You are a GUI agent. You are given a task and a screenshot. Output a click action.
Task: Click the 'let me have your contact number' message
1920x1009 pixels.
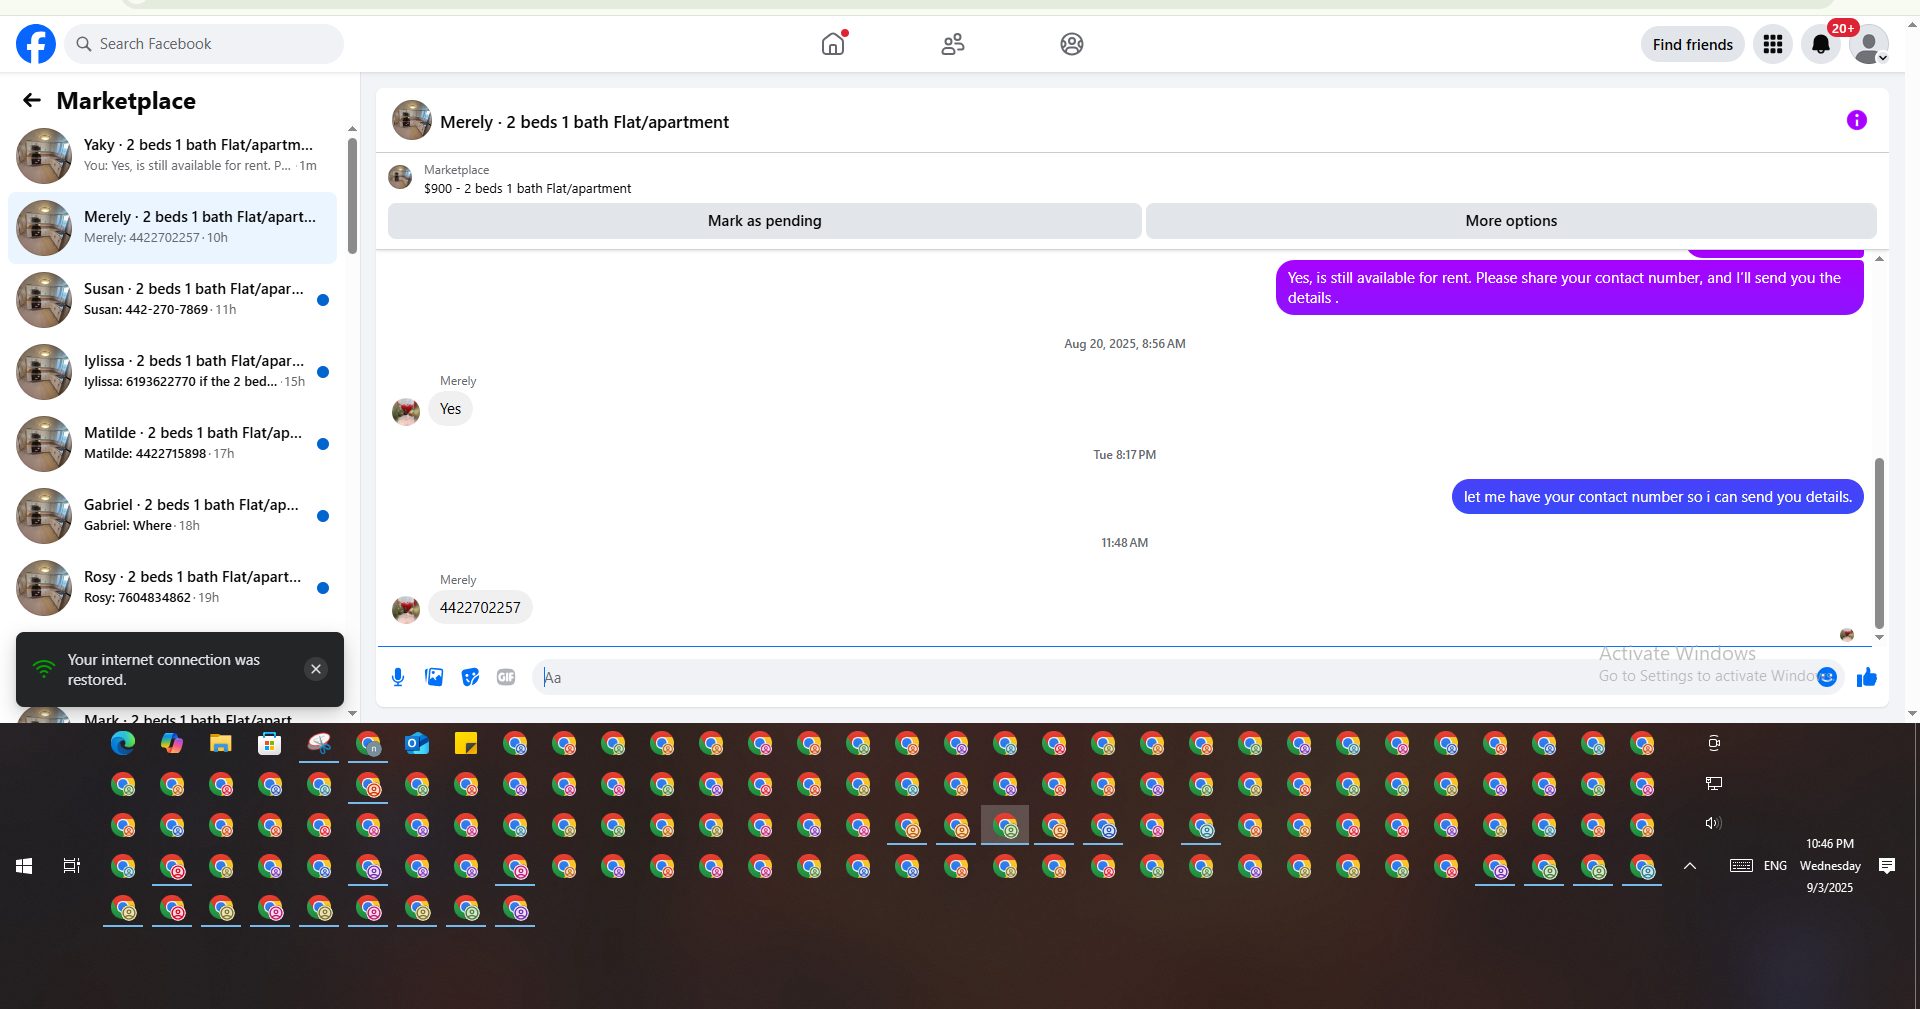1657,497
